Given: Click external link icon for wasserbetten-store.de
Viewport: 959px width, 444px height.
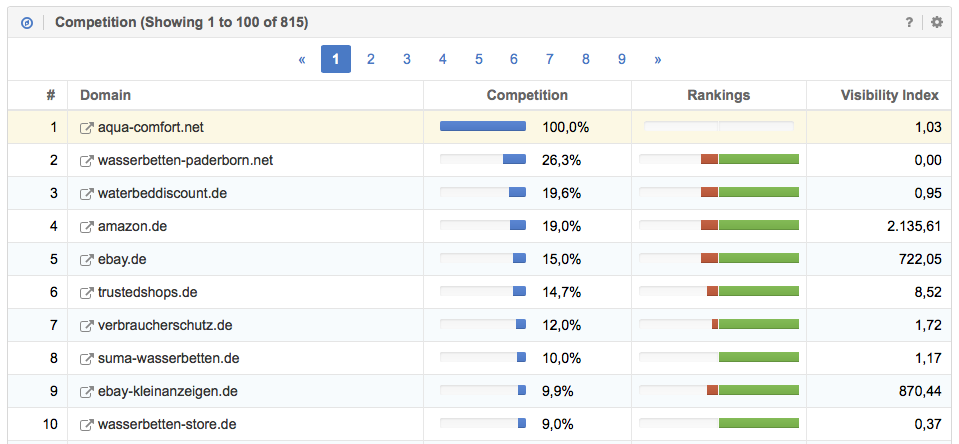Looking at the screenshot, I should tap(87, 425).
